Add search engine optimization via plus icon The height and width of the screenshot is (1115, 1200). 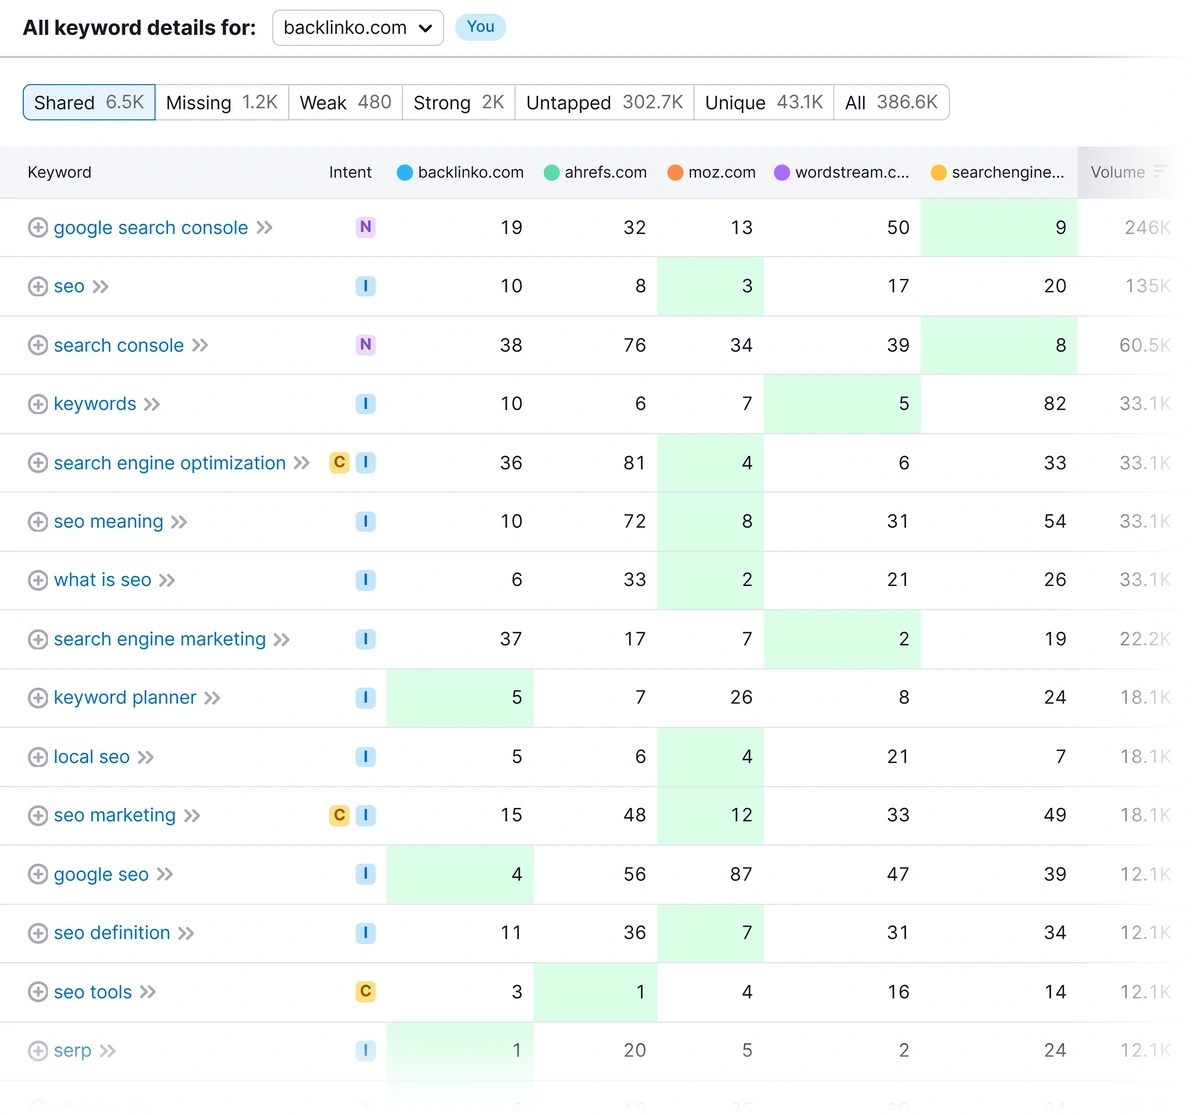click(x=38, y=463)
